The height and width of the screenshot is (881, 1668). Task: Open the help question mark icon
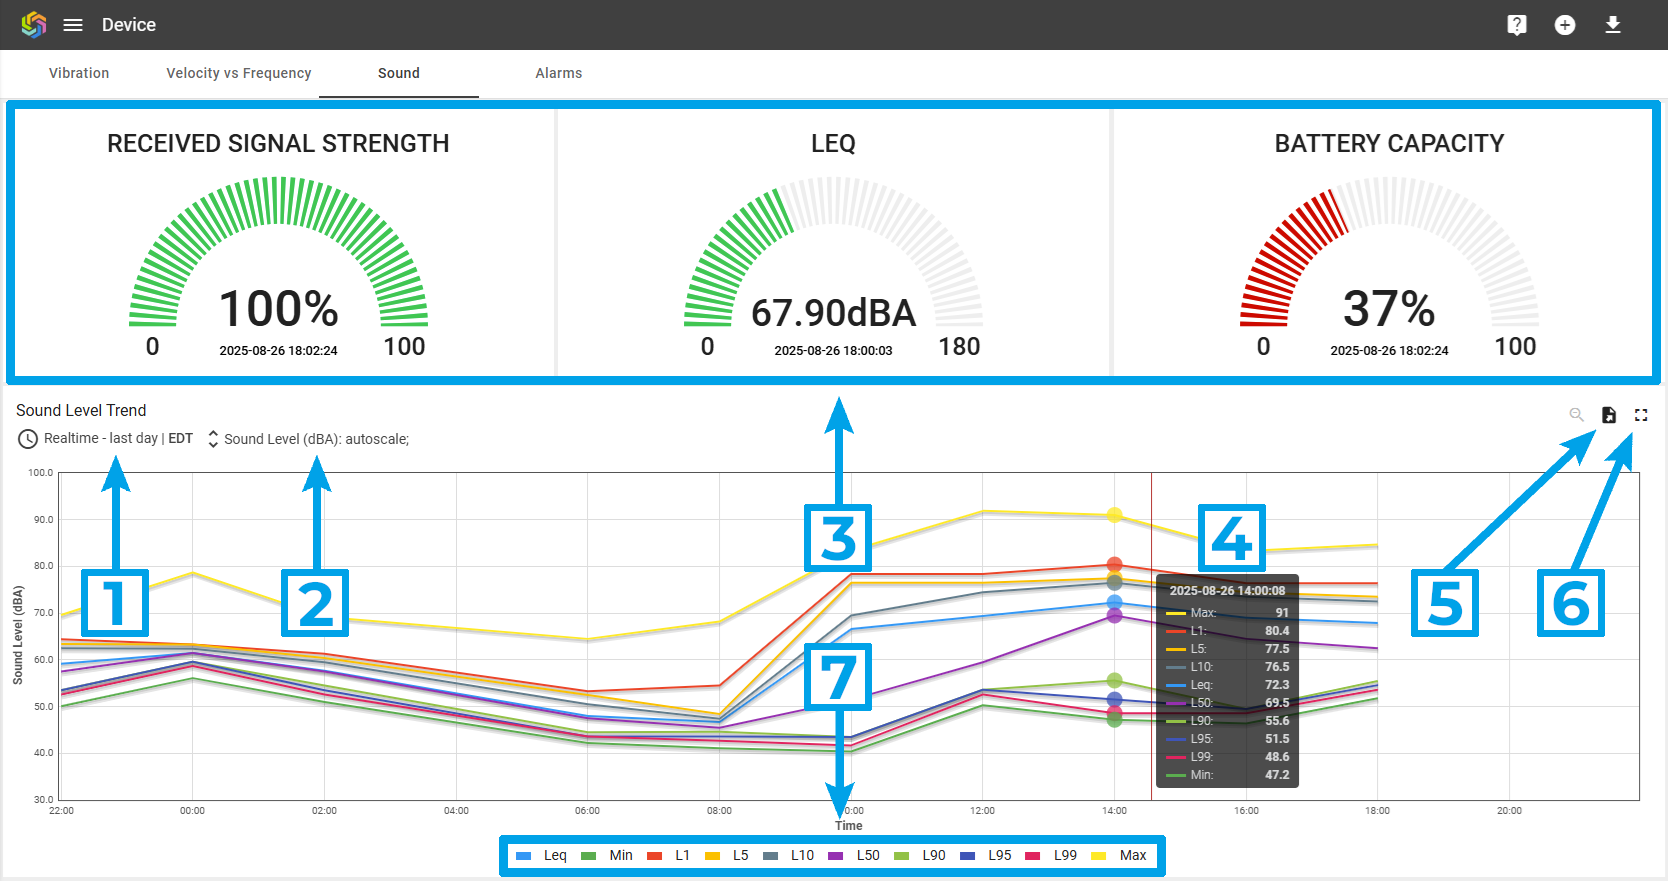click(1516, 25)
